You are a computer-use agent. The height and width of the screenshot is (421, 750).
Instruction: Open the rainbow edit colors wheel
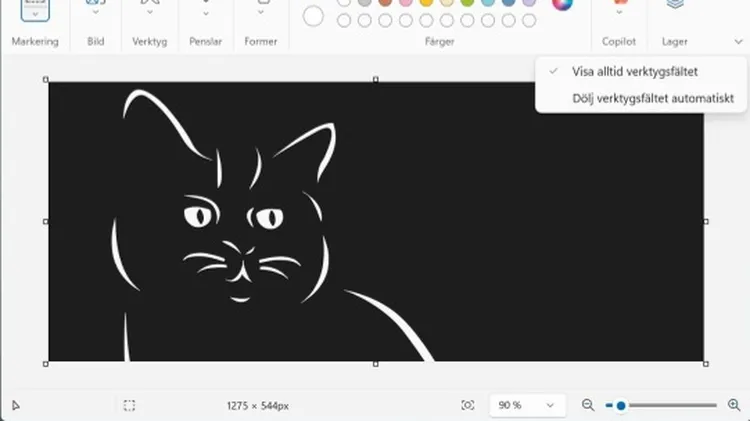coord(562,5)
